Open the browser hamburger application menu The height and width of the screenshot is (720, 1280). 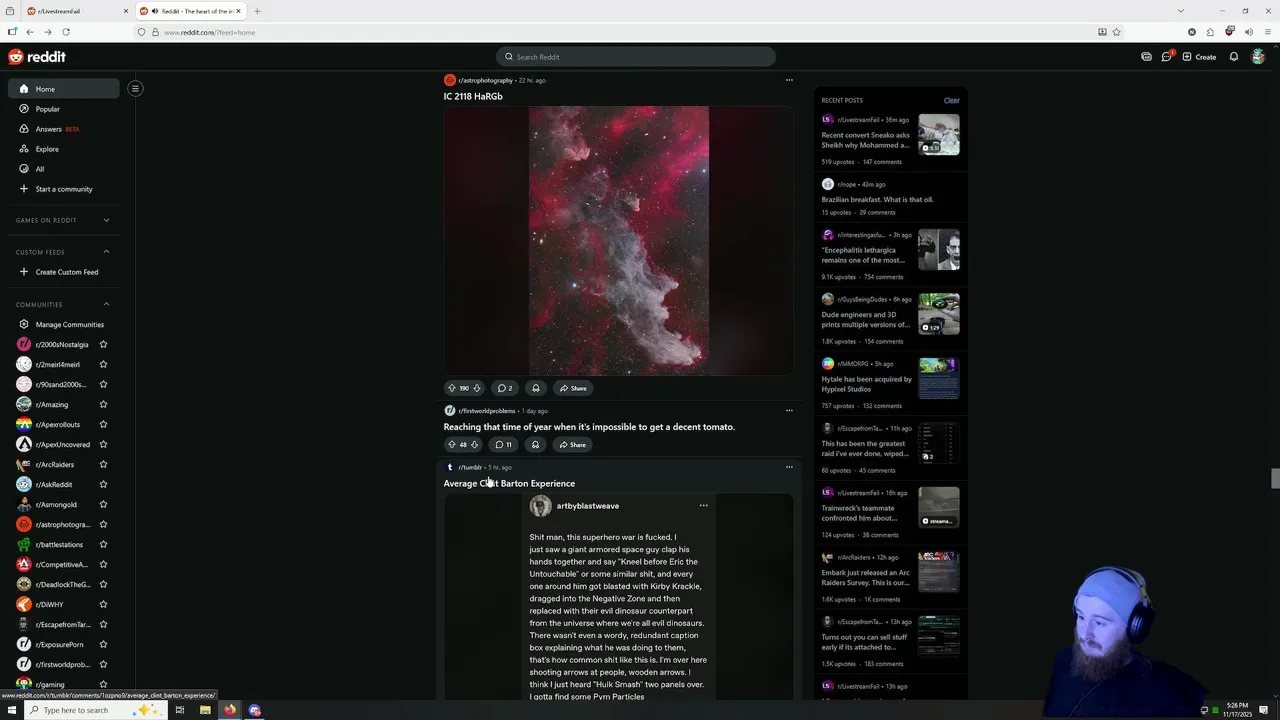1267,32
